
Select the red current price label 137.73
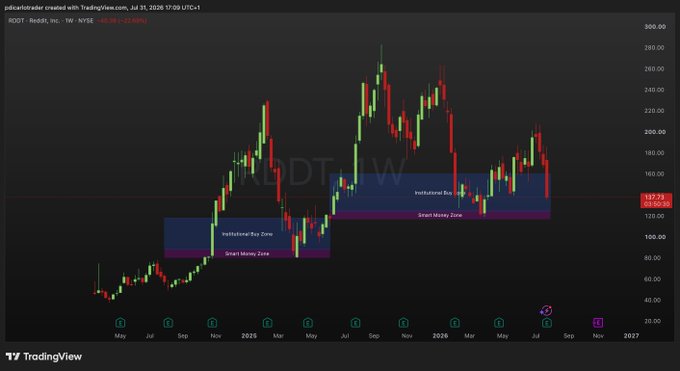pos(656,200)
